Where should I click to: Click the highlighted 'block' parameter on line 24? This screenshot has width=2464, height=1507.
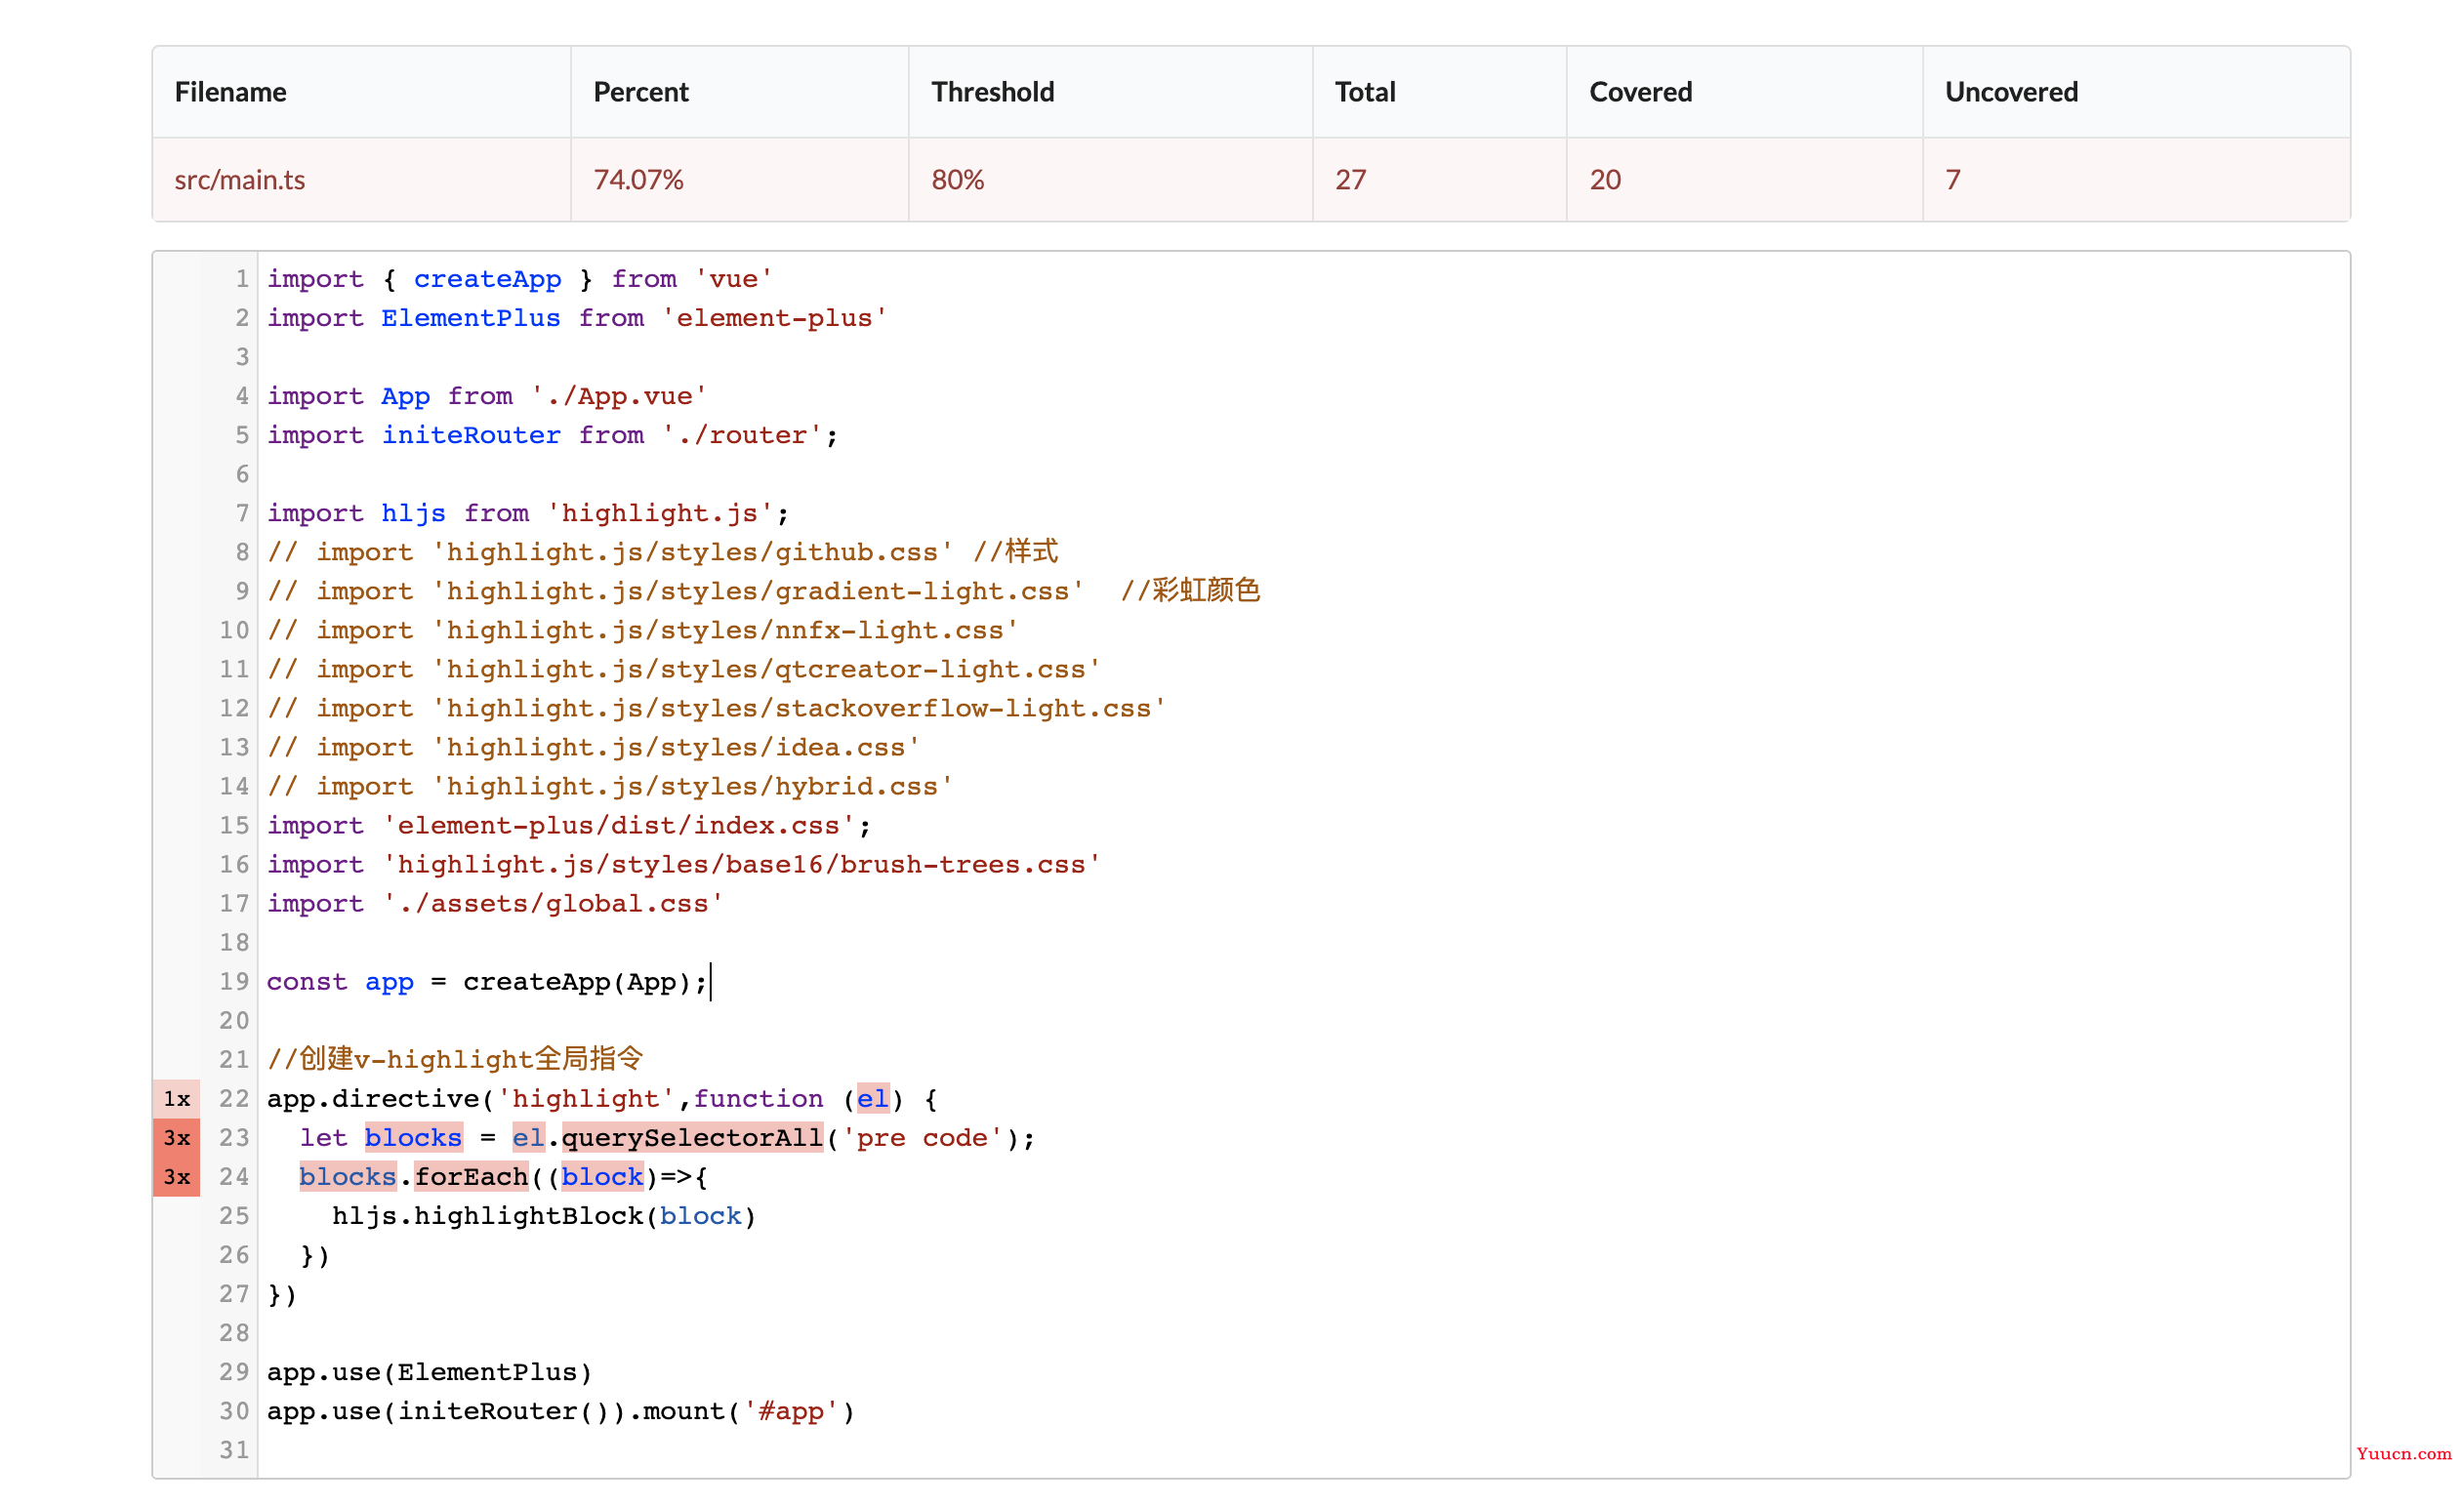pos(602,1177)
